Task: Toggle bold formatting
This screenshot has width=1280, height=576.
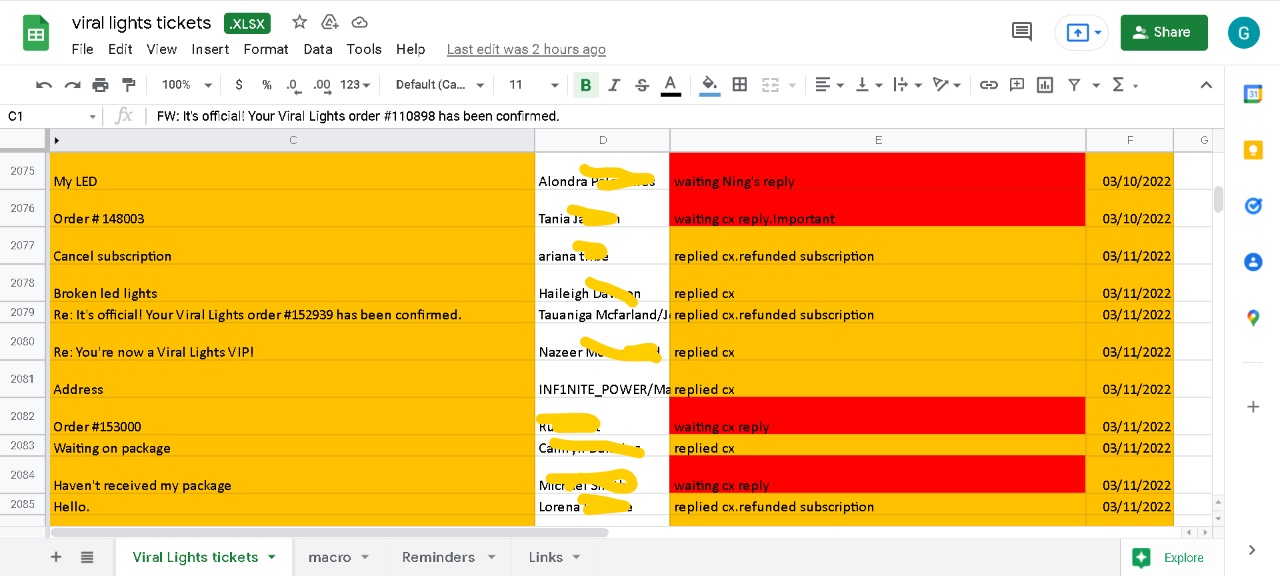Action: (x=586, y=85)
